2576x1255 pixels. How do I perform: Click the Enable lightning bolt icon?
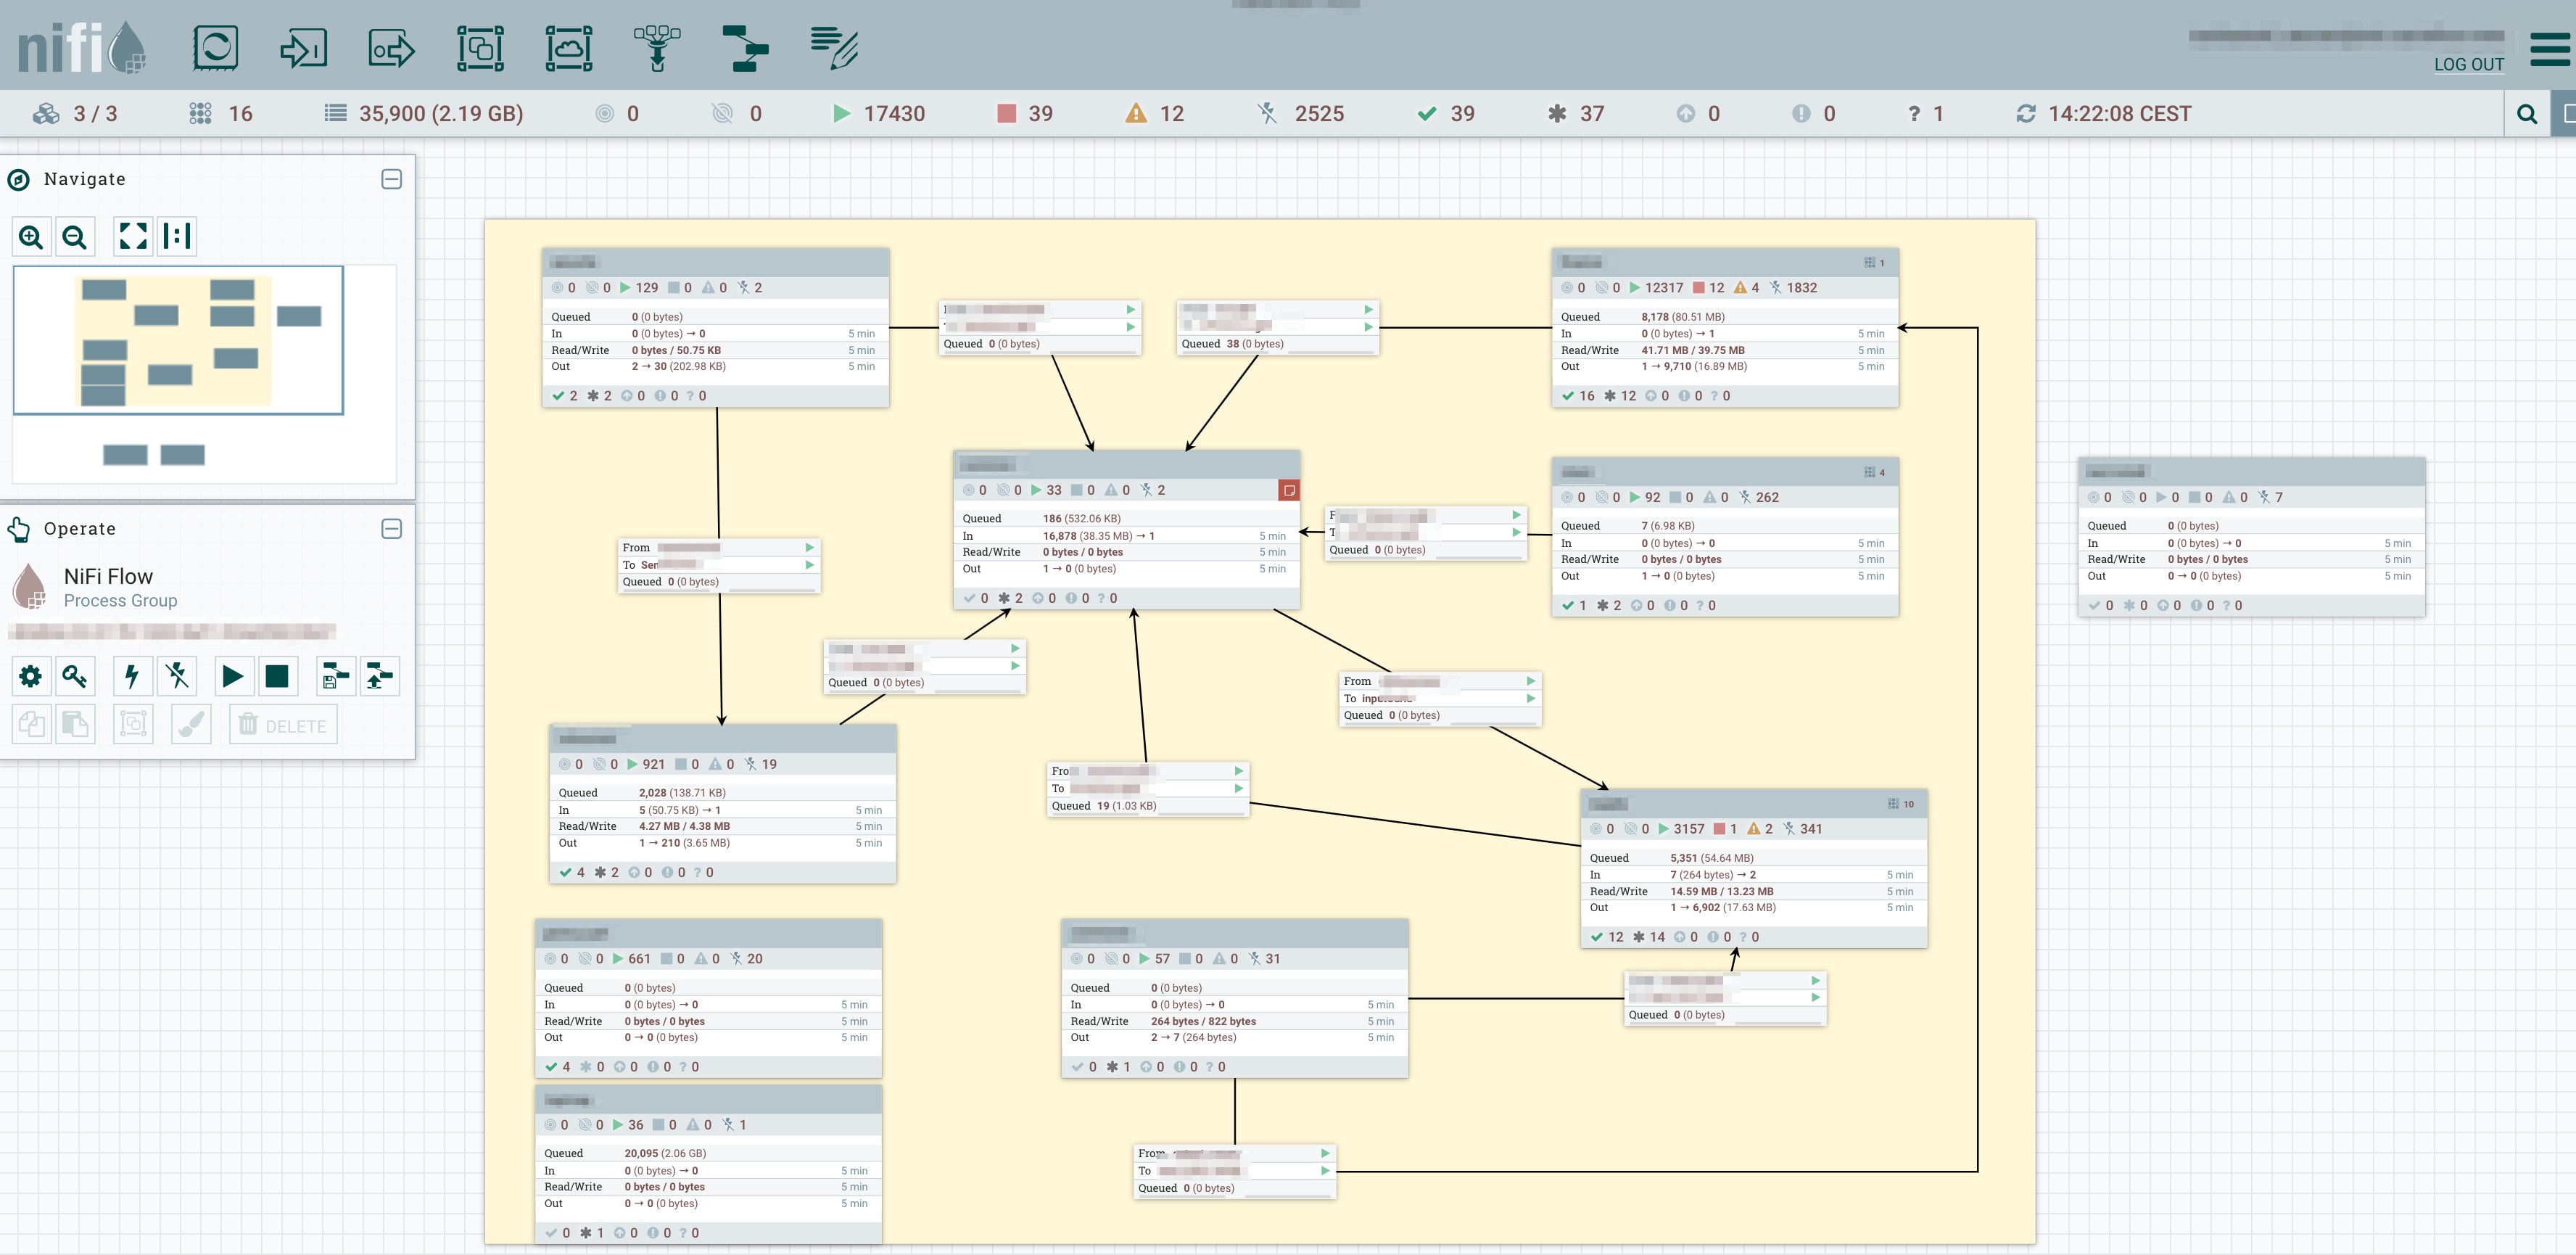[x=133, y=677]
